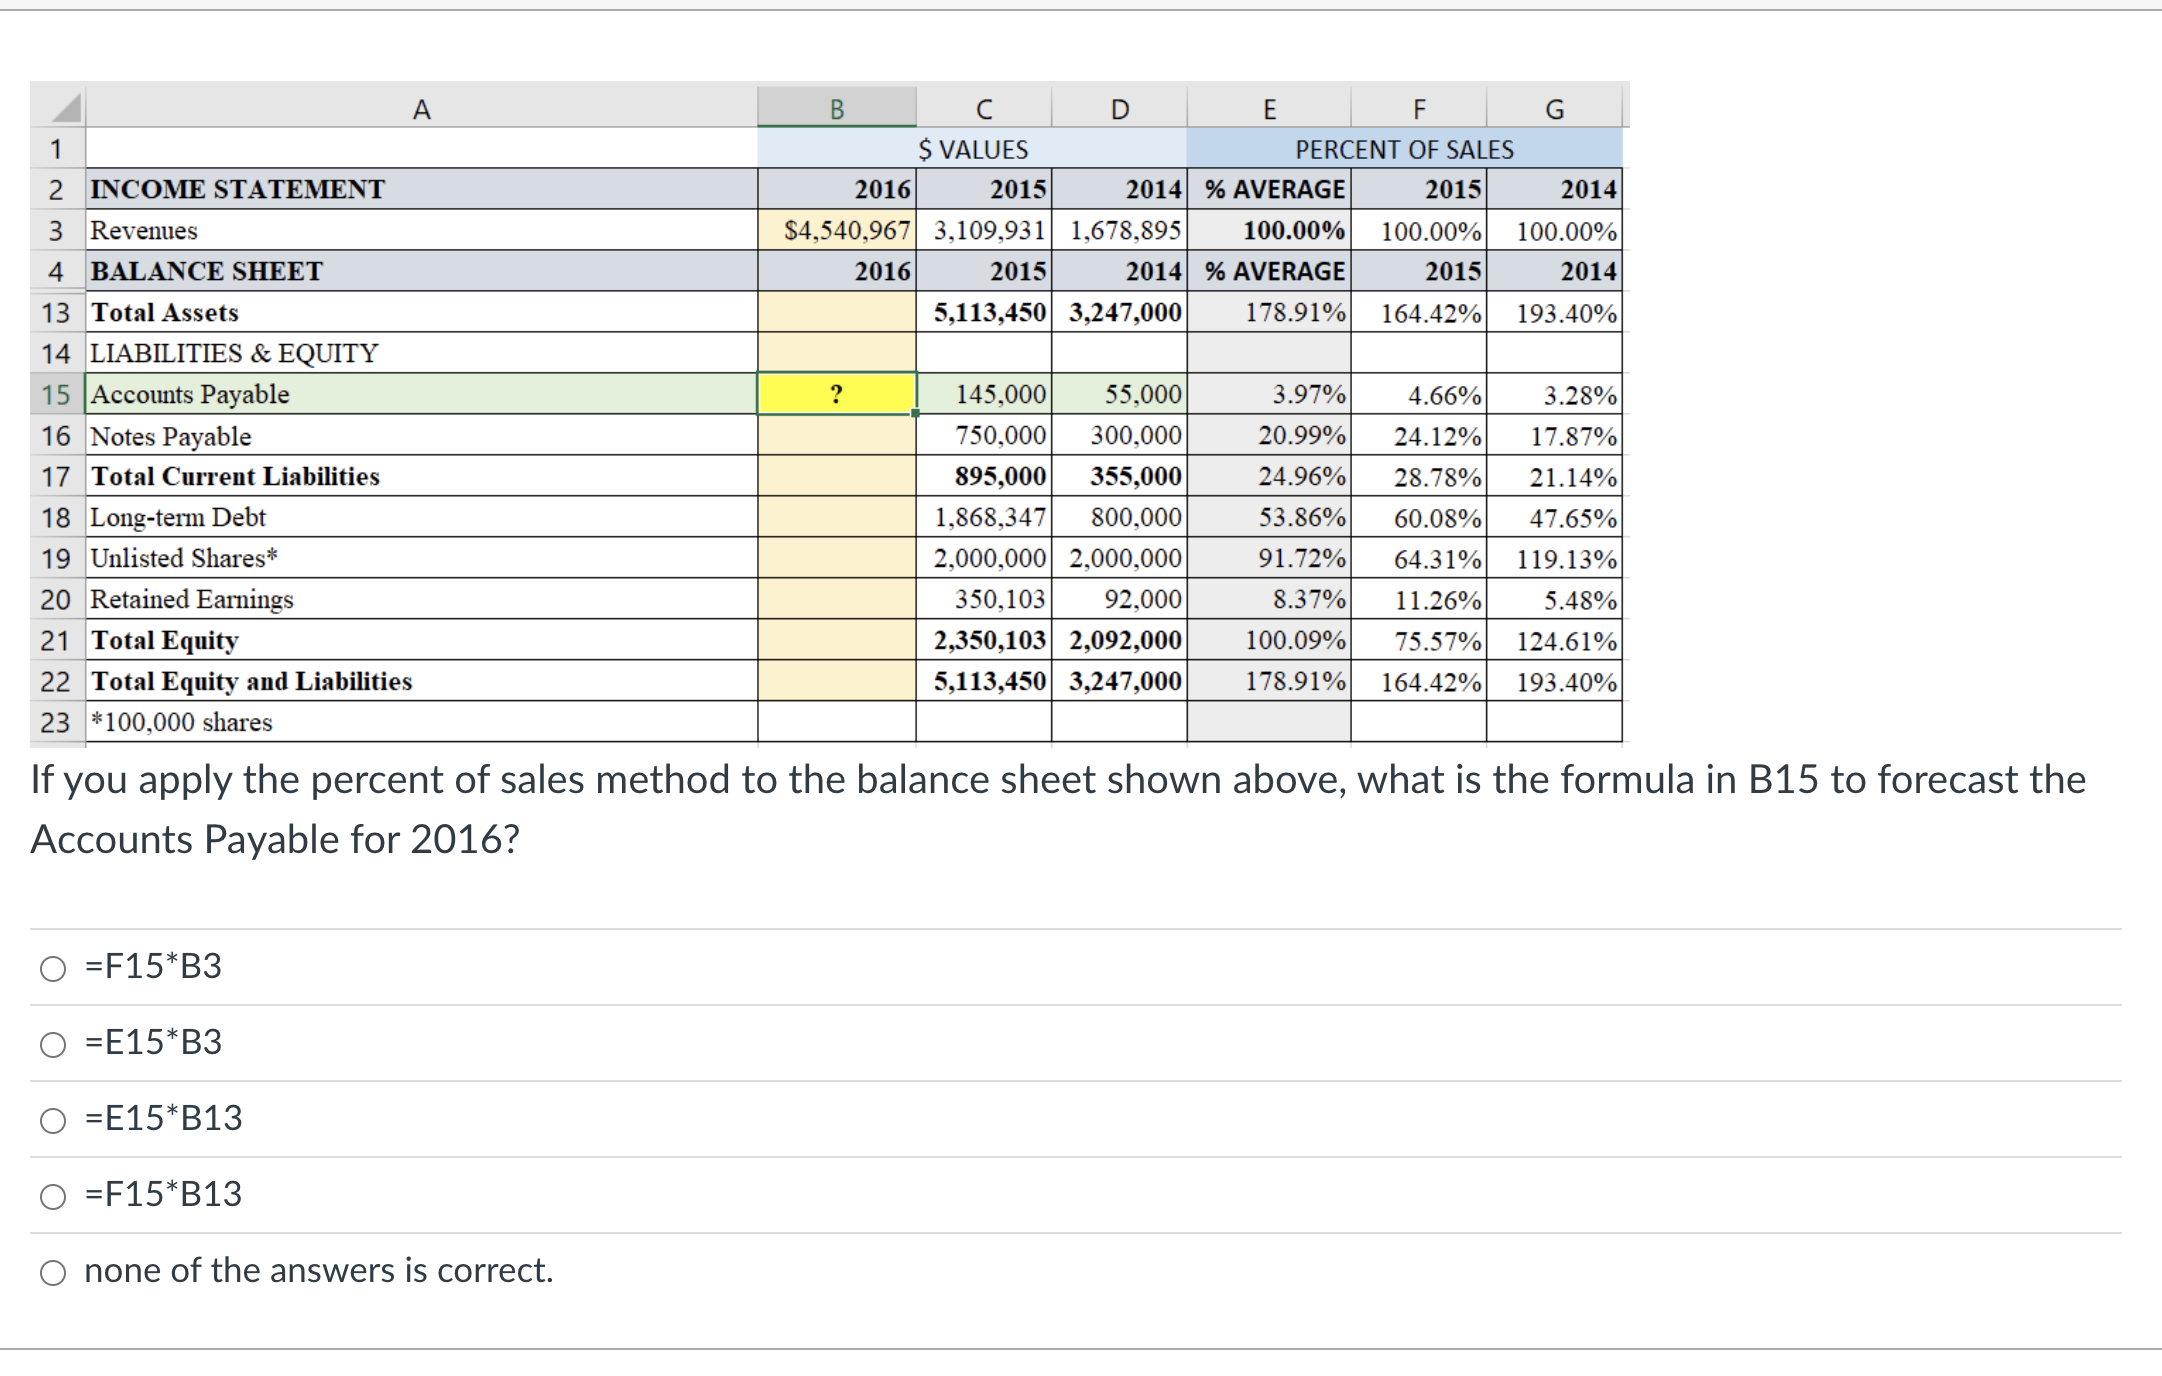Click column E header
The height and width of the screenshot is (1376, 2162).
click(1269, 107)
